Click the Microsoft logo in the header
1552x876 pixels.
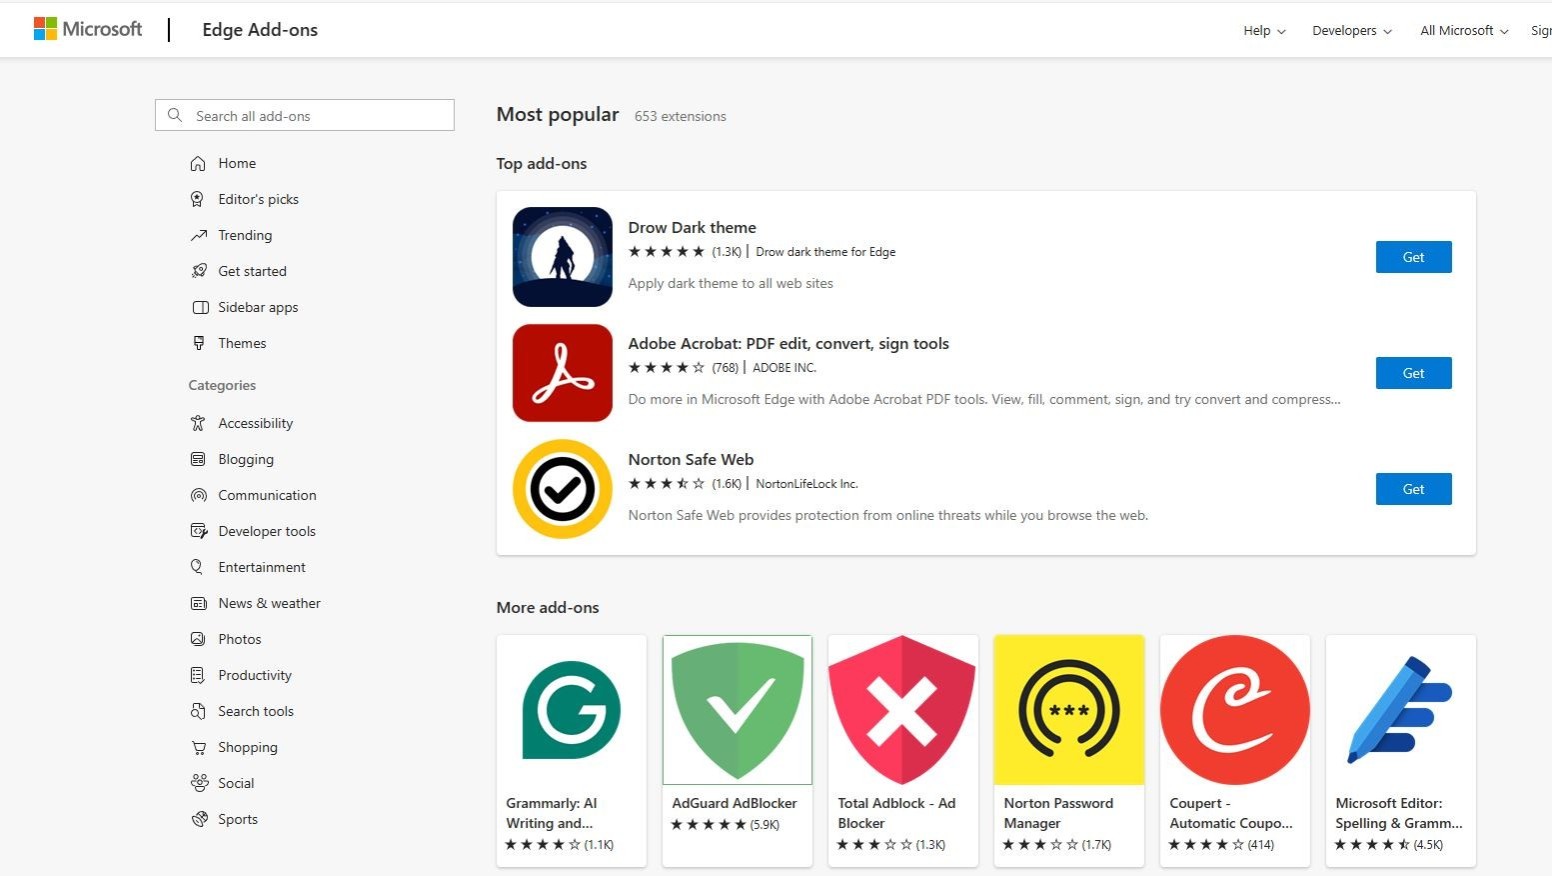(x=88, y=28)
